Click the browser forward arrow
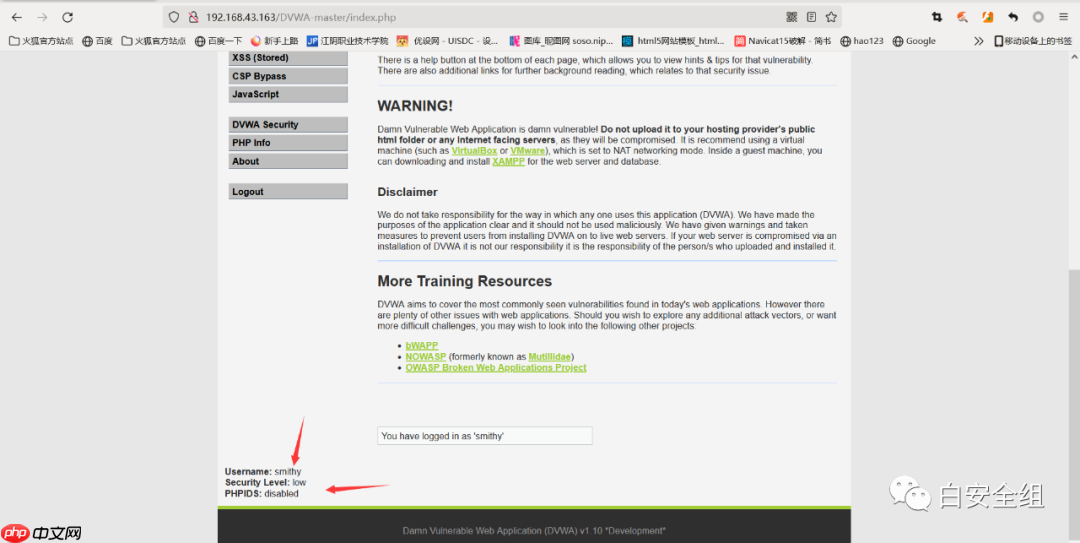 point(42,17)
